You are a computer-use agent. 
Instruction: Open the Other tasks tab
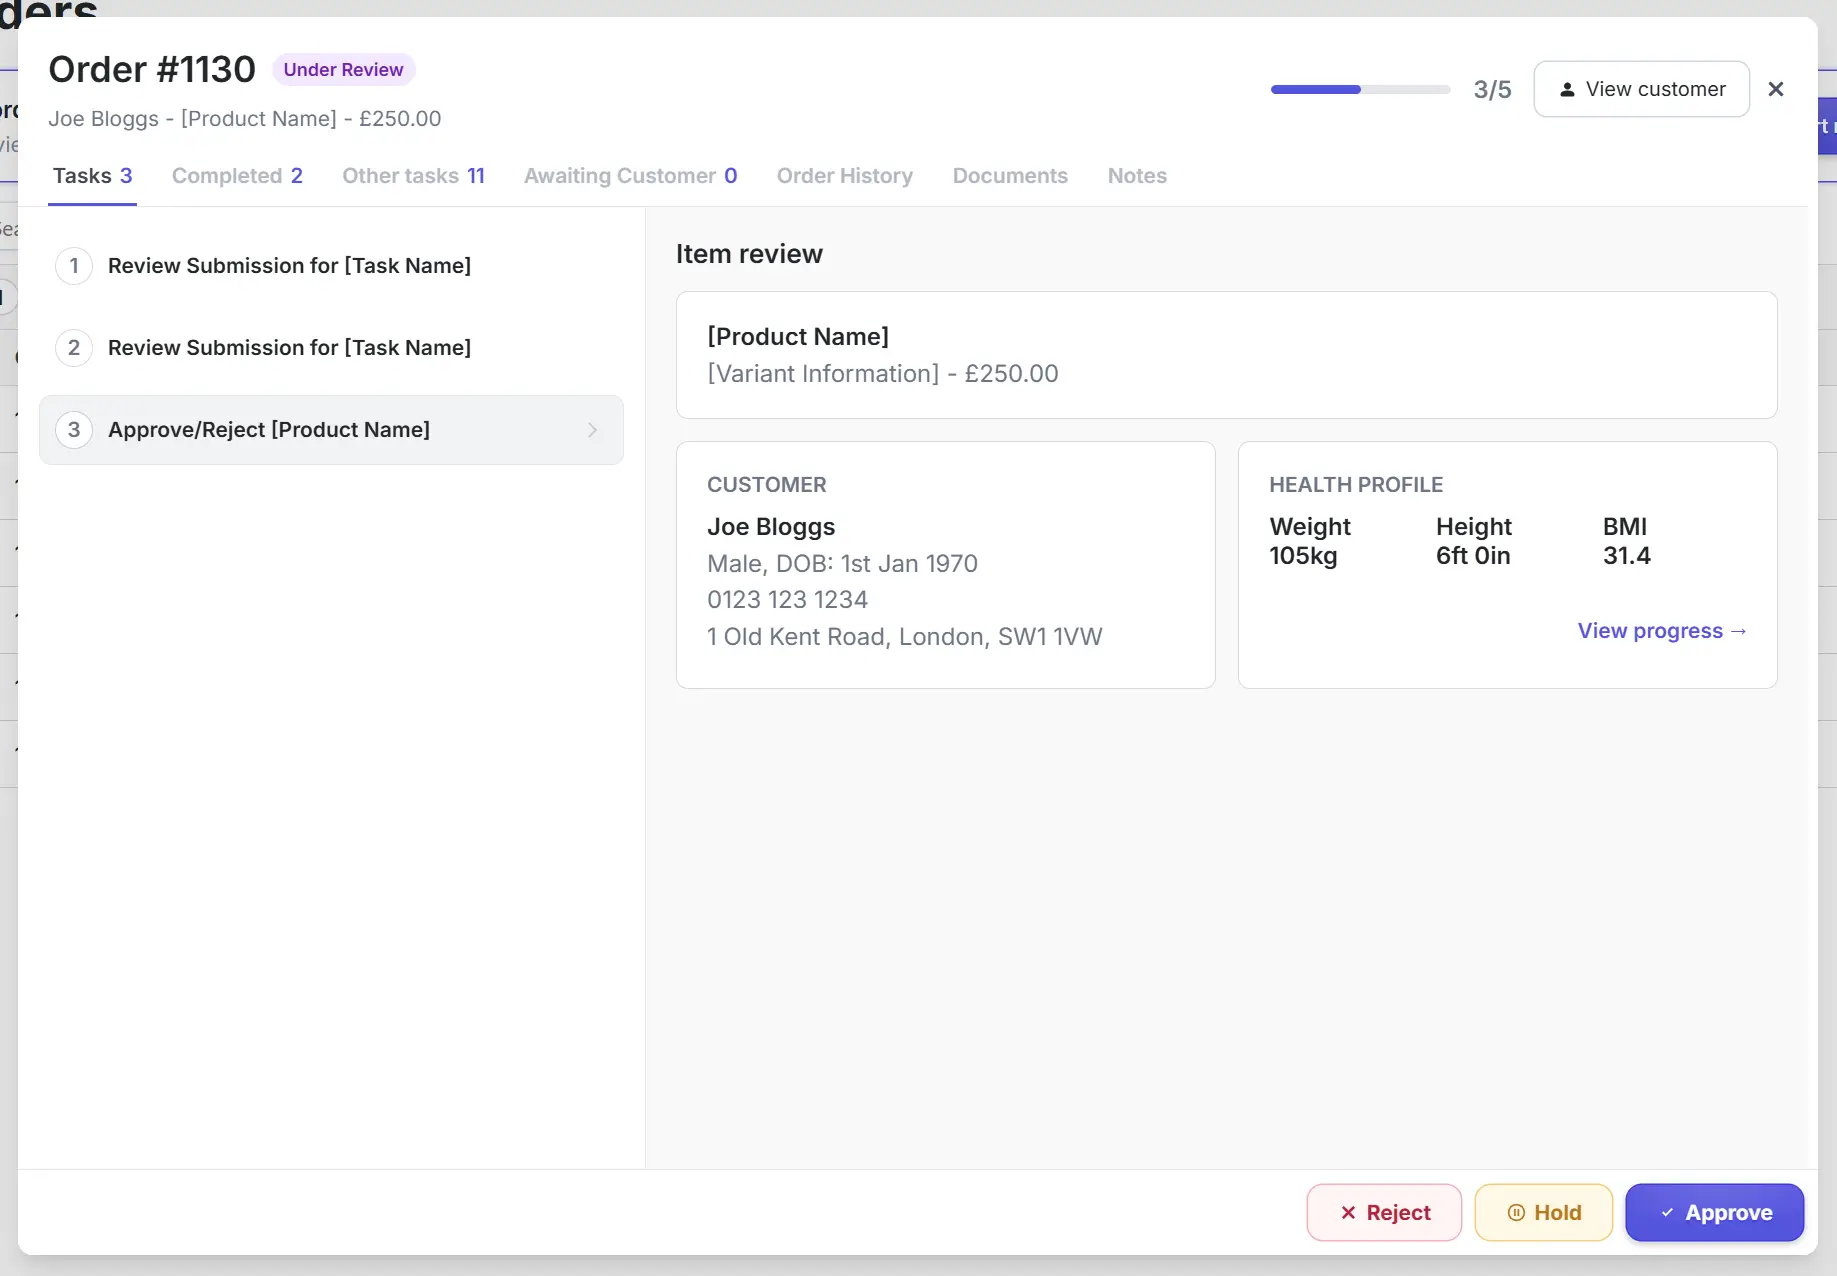(413, 176)
